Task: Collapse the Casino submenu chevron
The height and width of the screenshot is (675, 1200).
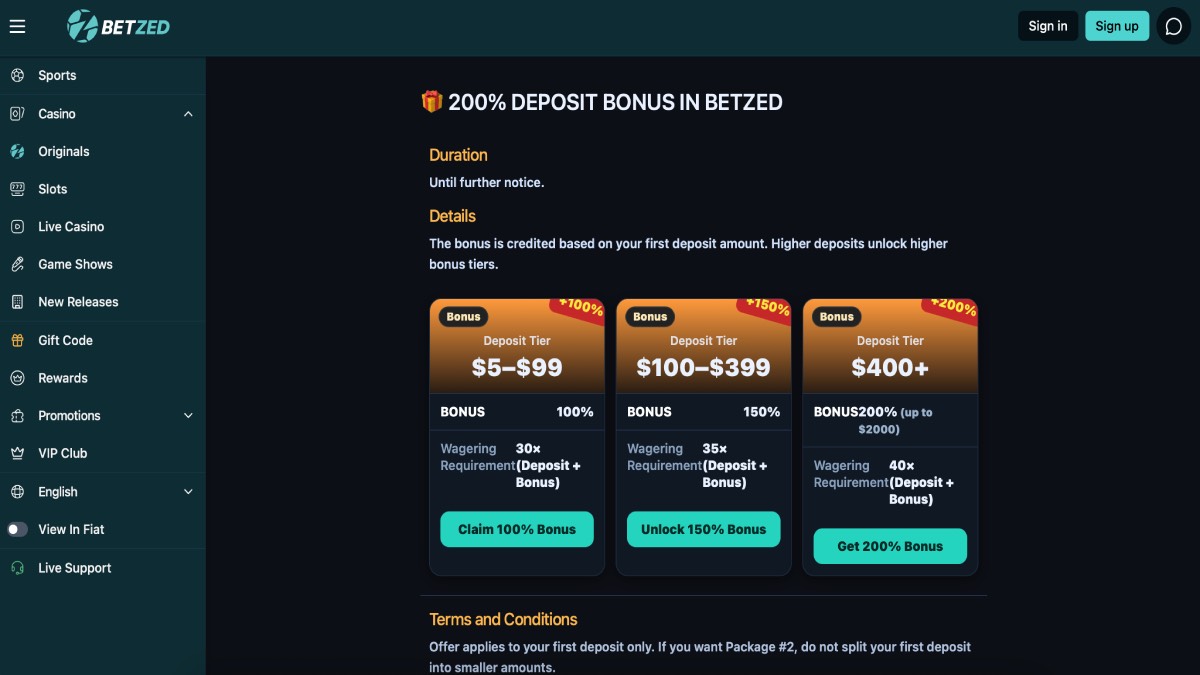Action: (188, 114)
